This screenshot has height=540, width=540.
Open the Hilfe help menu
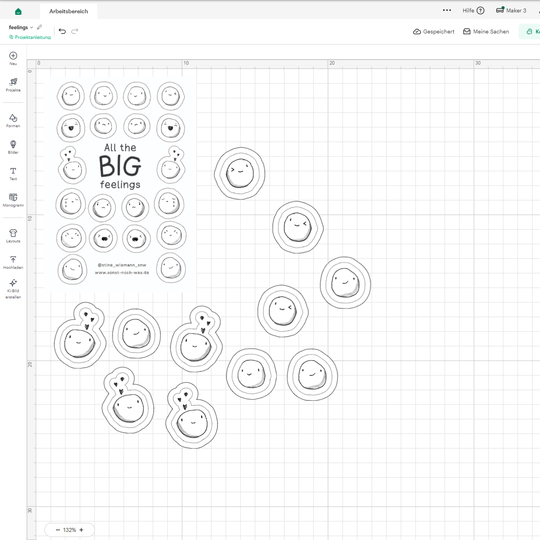coord(473,11)
